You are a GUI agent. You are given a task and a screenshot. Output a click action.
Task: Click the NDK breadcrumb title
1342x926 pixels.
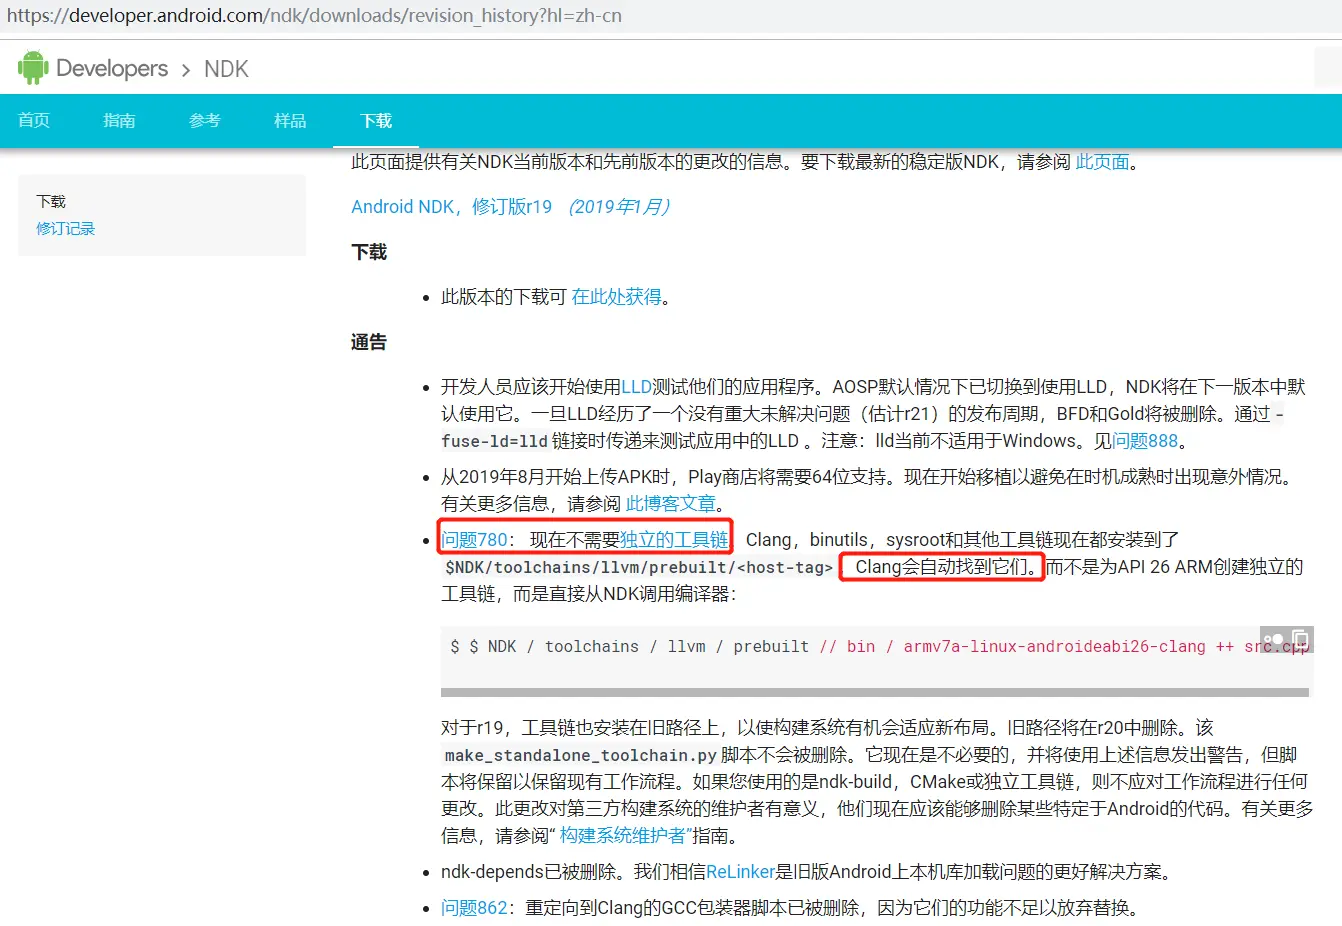(226, 69)
